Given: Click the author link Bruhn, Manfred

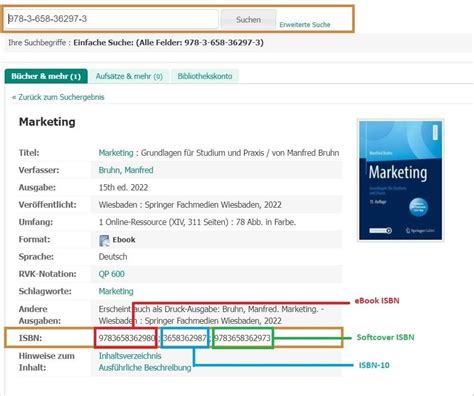Looking at the screenshot, I should point(126,170).
